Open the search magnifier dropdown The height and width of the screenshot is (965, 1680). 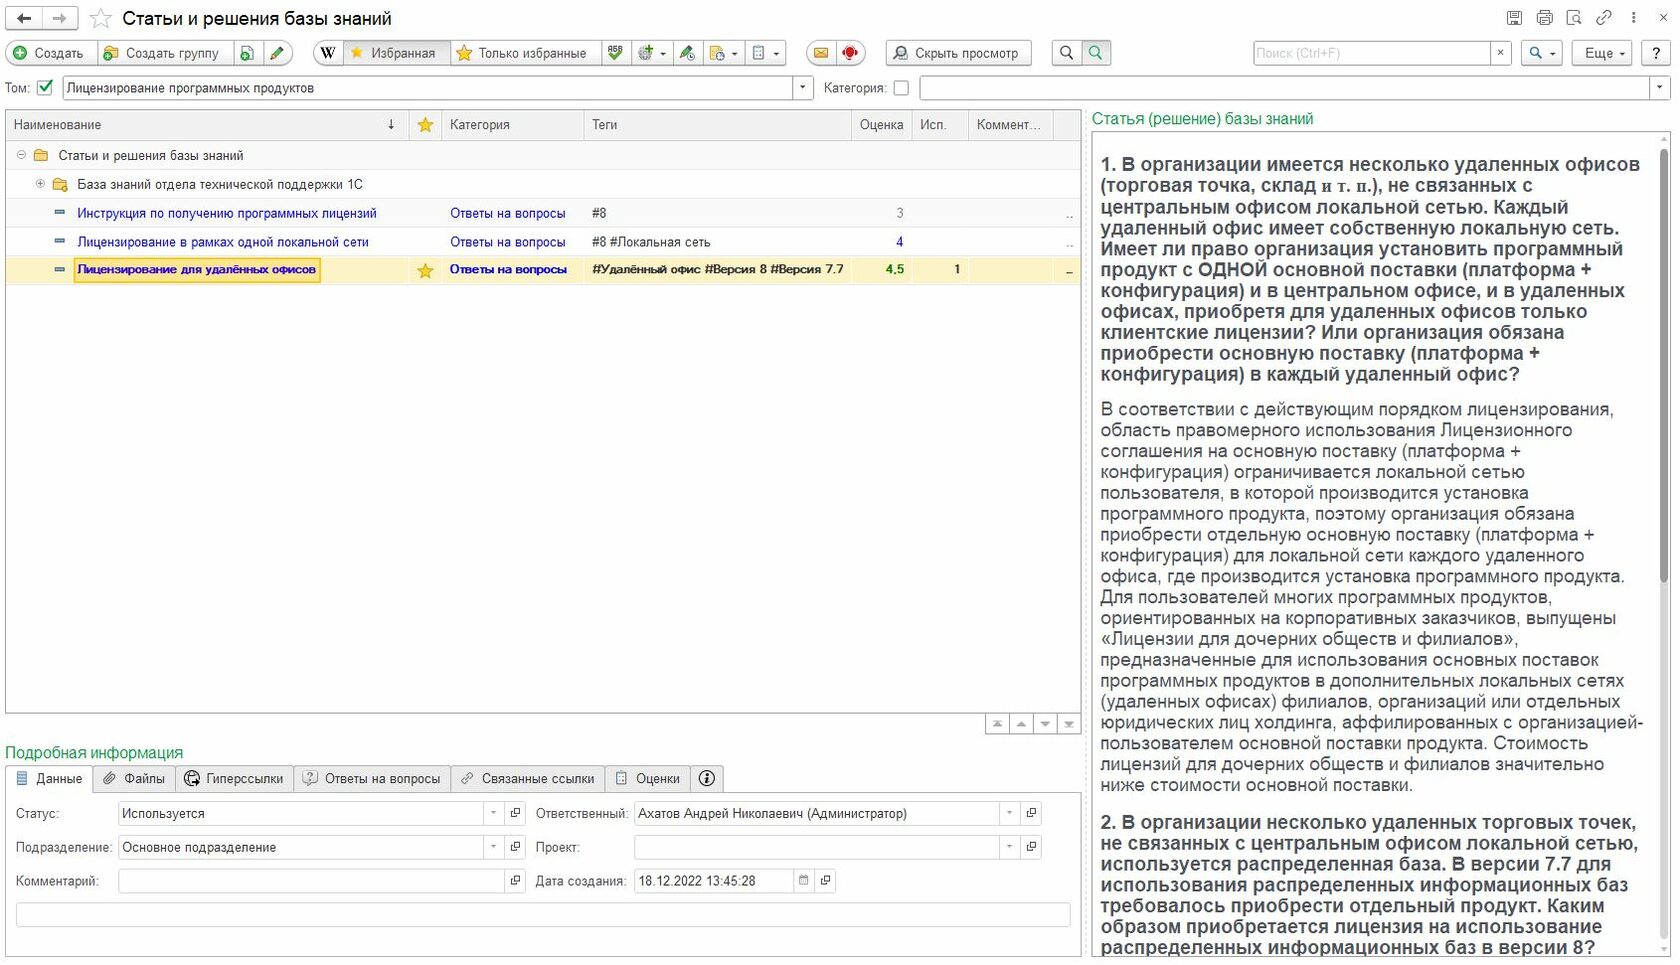coord(1542,53)
